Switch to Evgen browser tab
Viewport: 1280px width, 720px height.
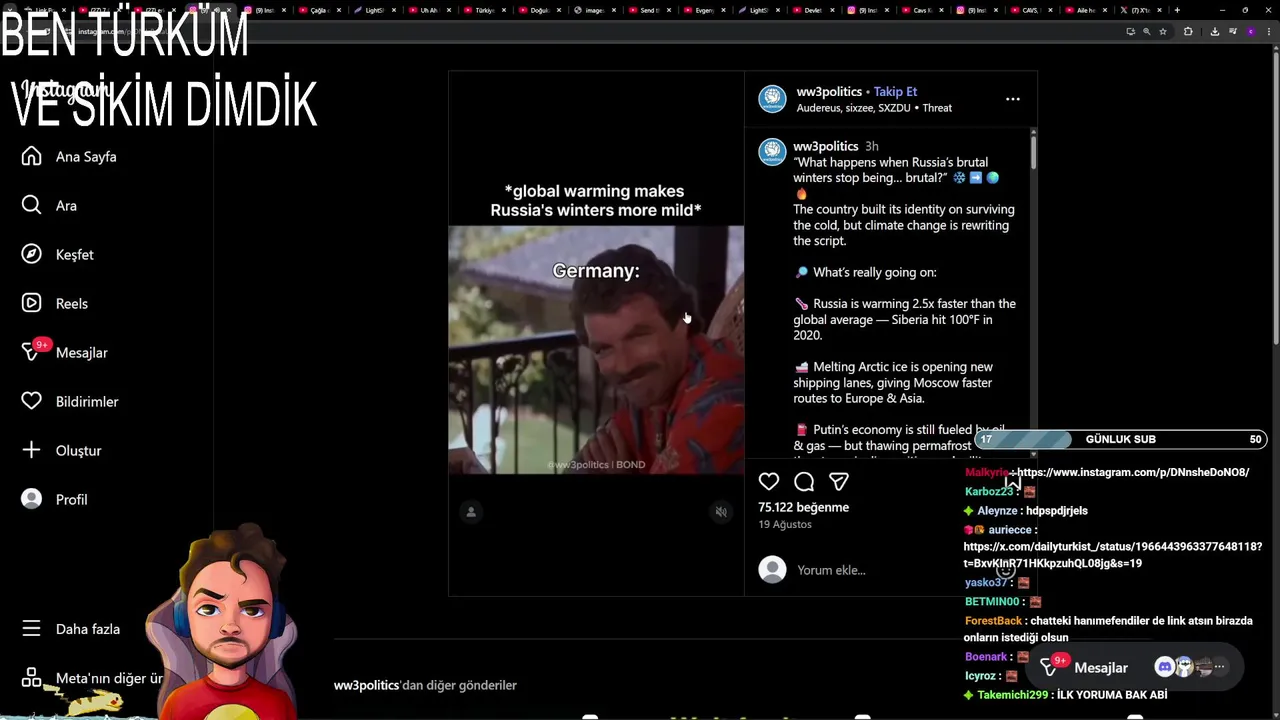click(x=704, y=10)
